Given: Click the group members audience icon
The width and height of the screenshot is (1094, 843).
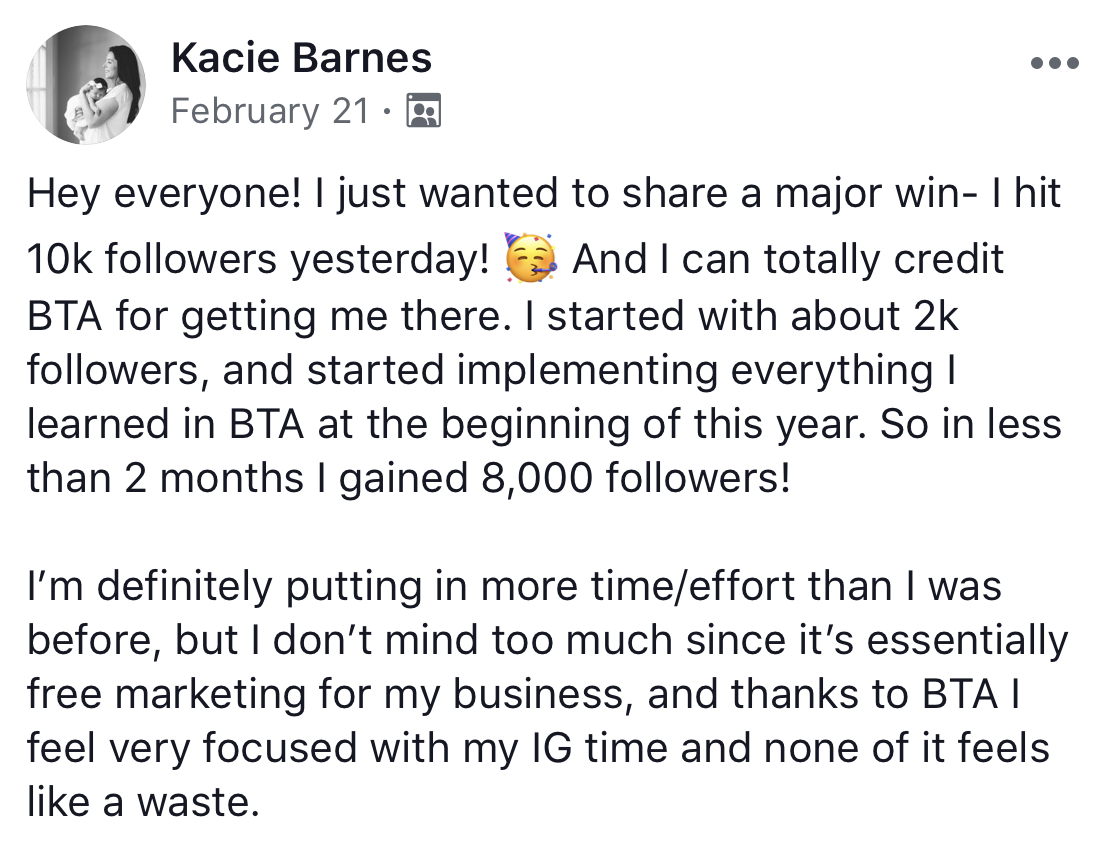Looking at the screenshot, I should (424, 110).
